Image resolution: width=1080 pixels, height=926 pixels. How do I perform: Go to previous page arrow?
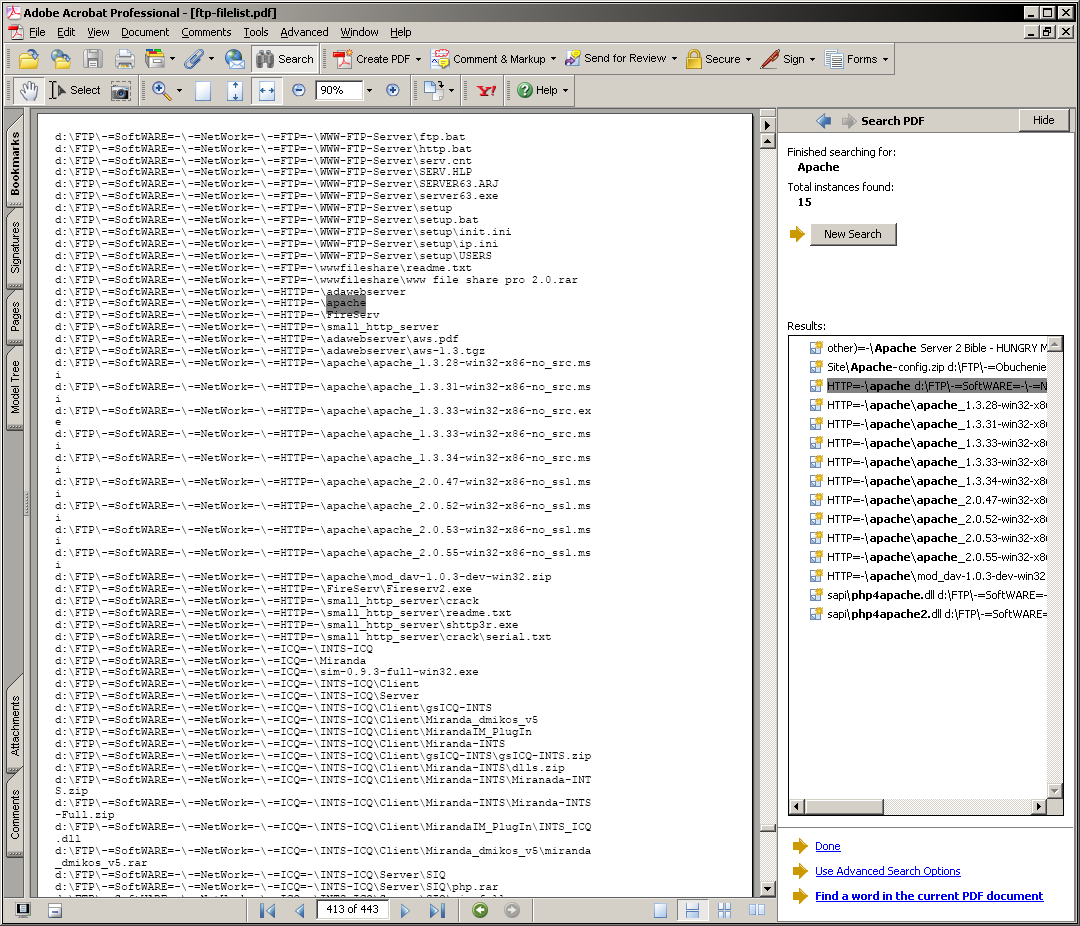point(300,910)
